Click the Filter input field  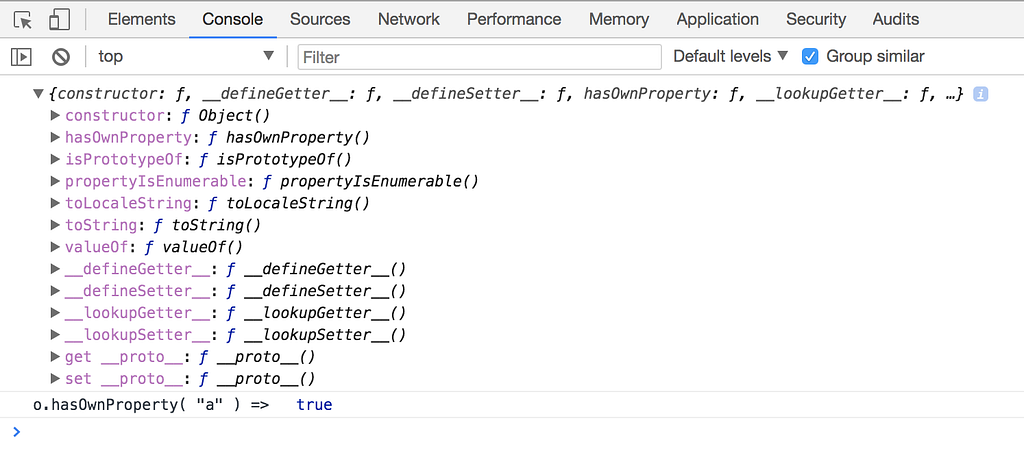click(479, 57)
